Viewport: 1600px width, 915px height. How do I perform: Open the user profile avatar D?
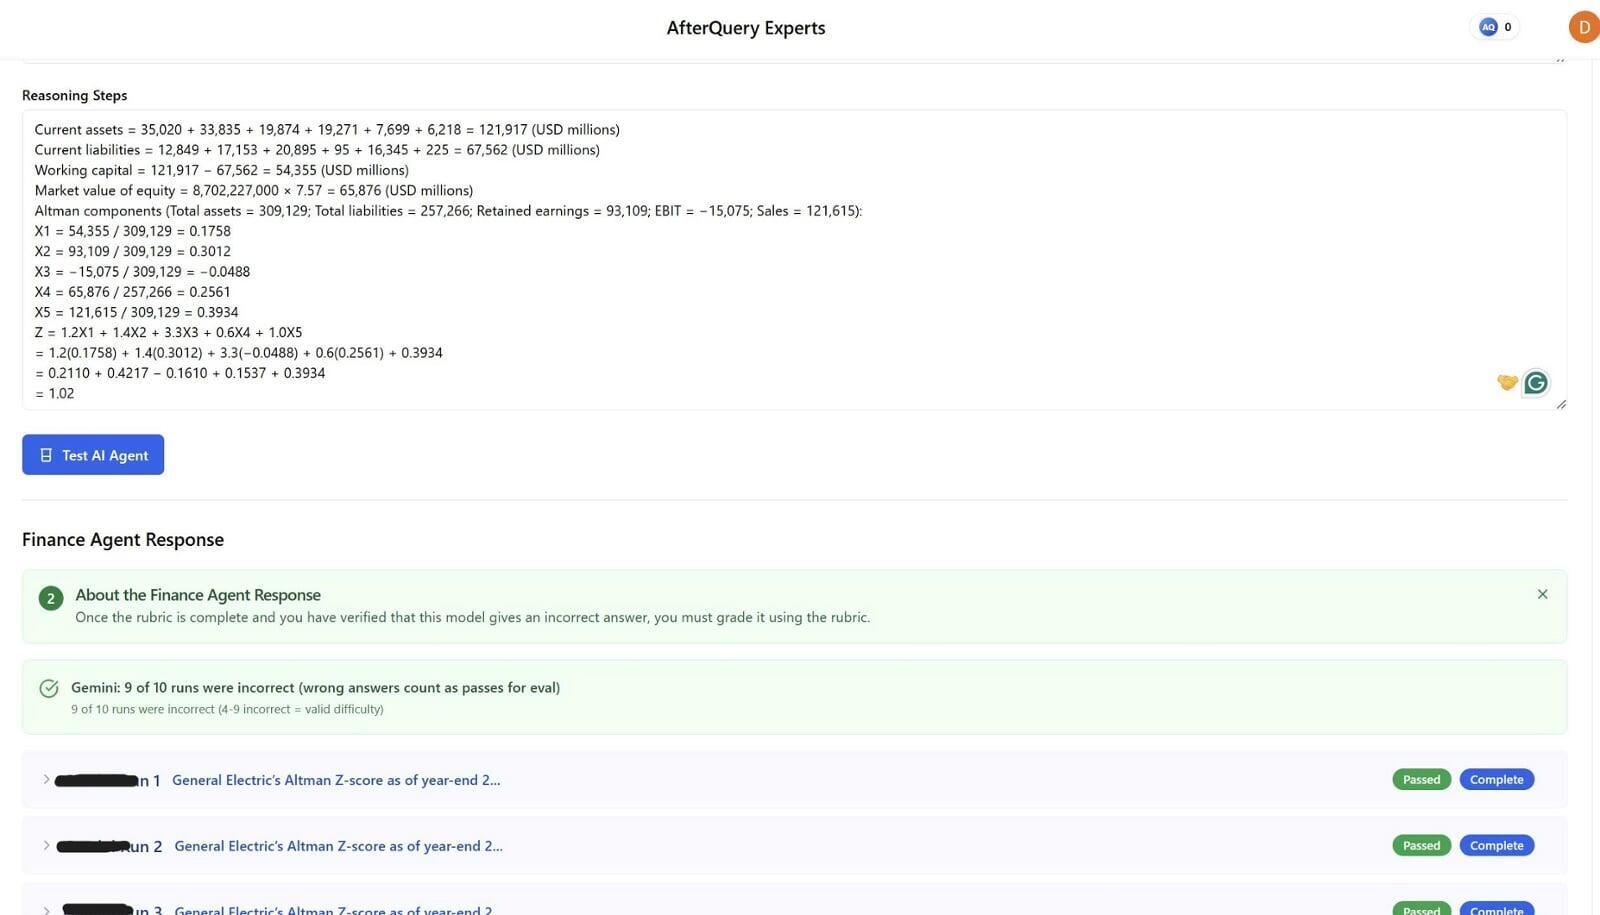point(1584,27)
